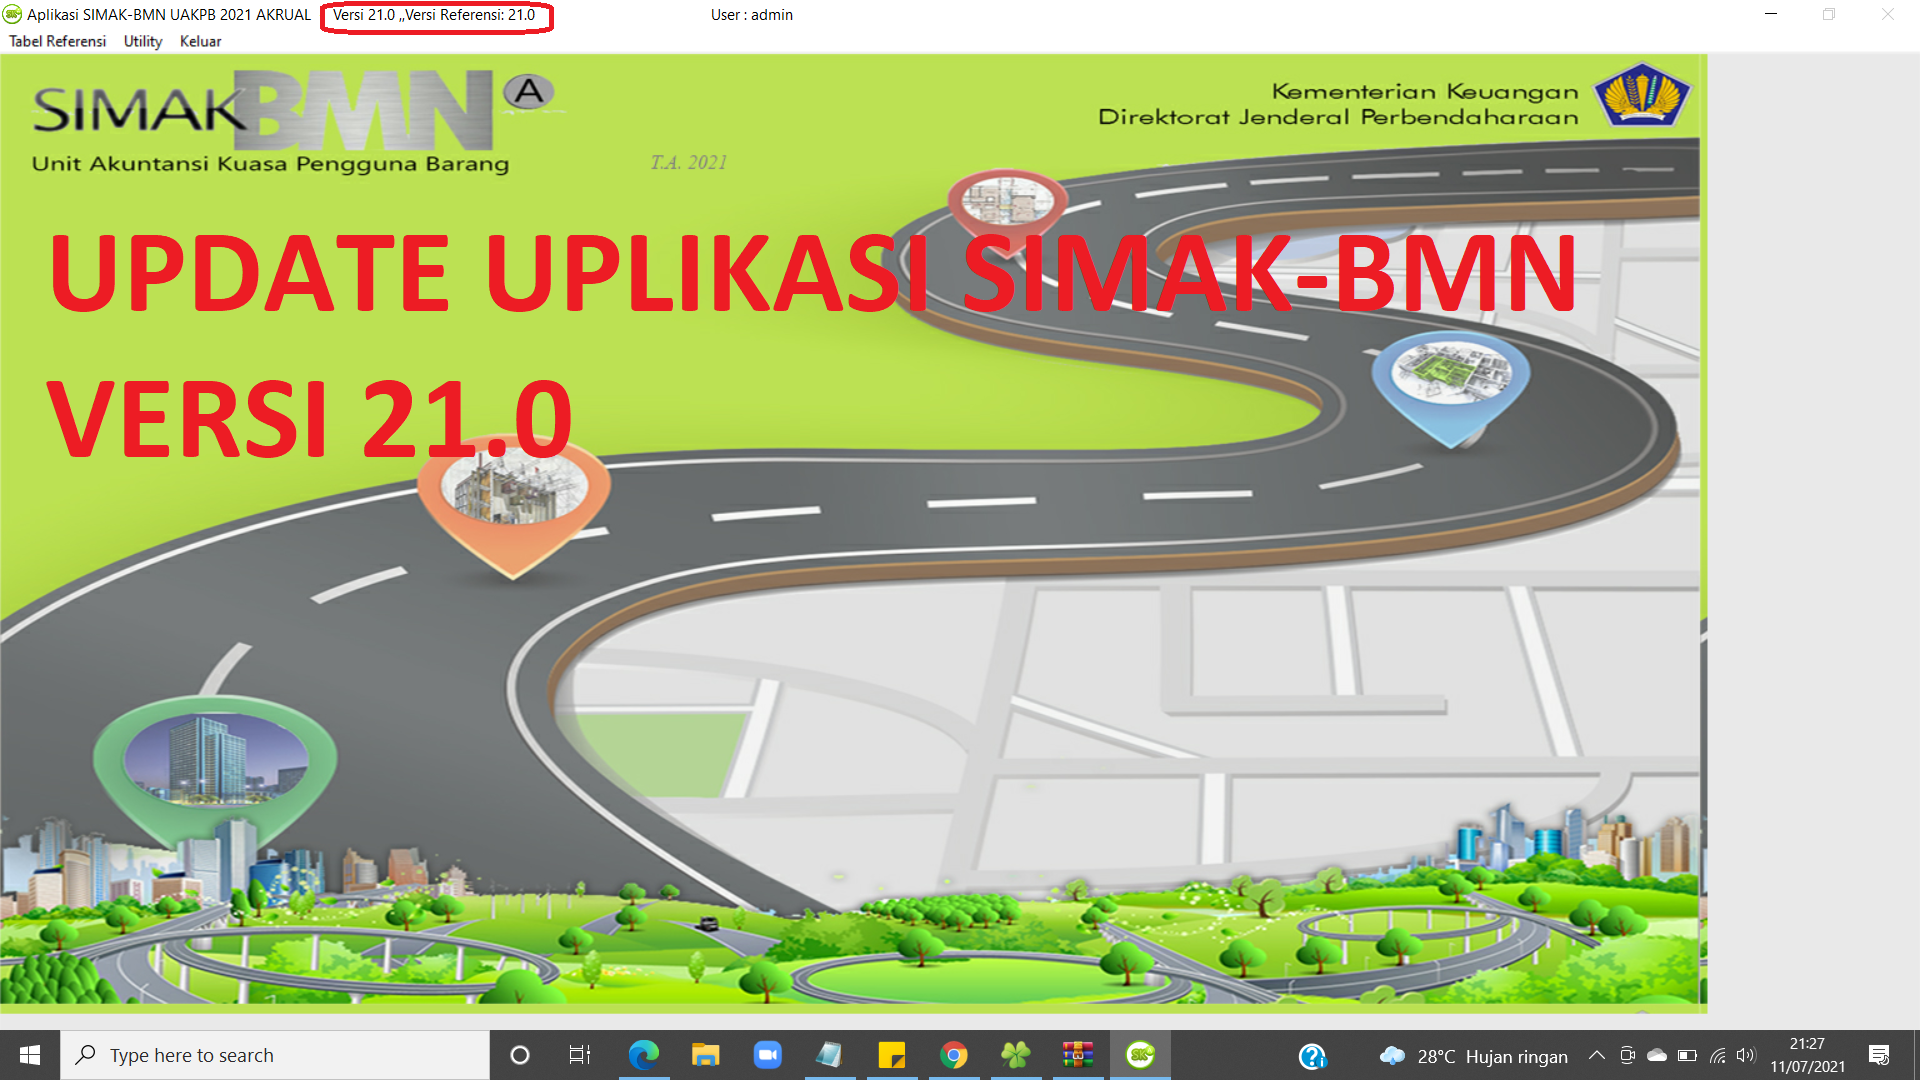Show hidden system tray icons
Image resolution: width=1920 pixels, height=1080 pixels.
(x=1597, y=1055)
